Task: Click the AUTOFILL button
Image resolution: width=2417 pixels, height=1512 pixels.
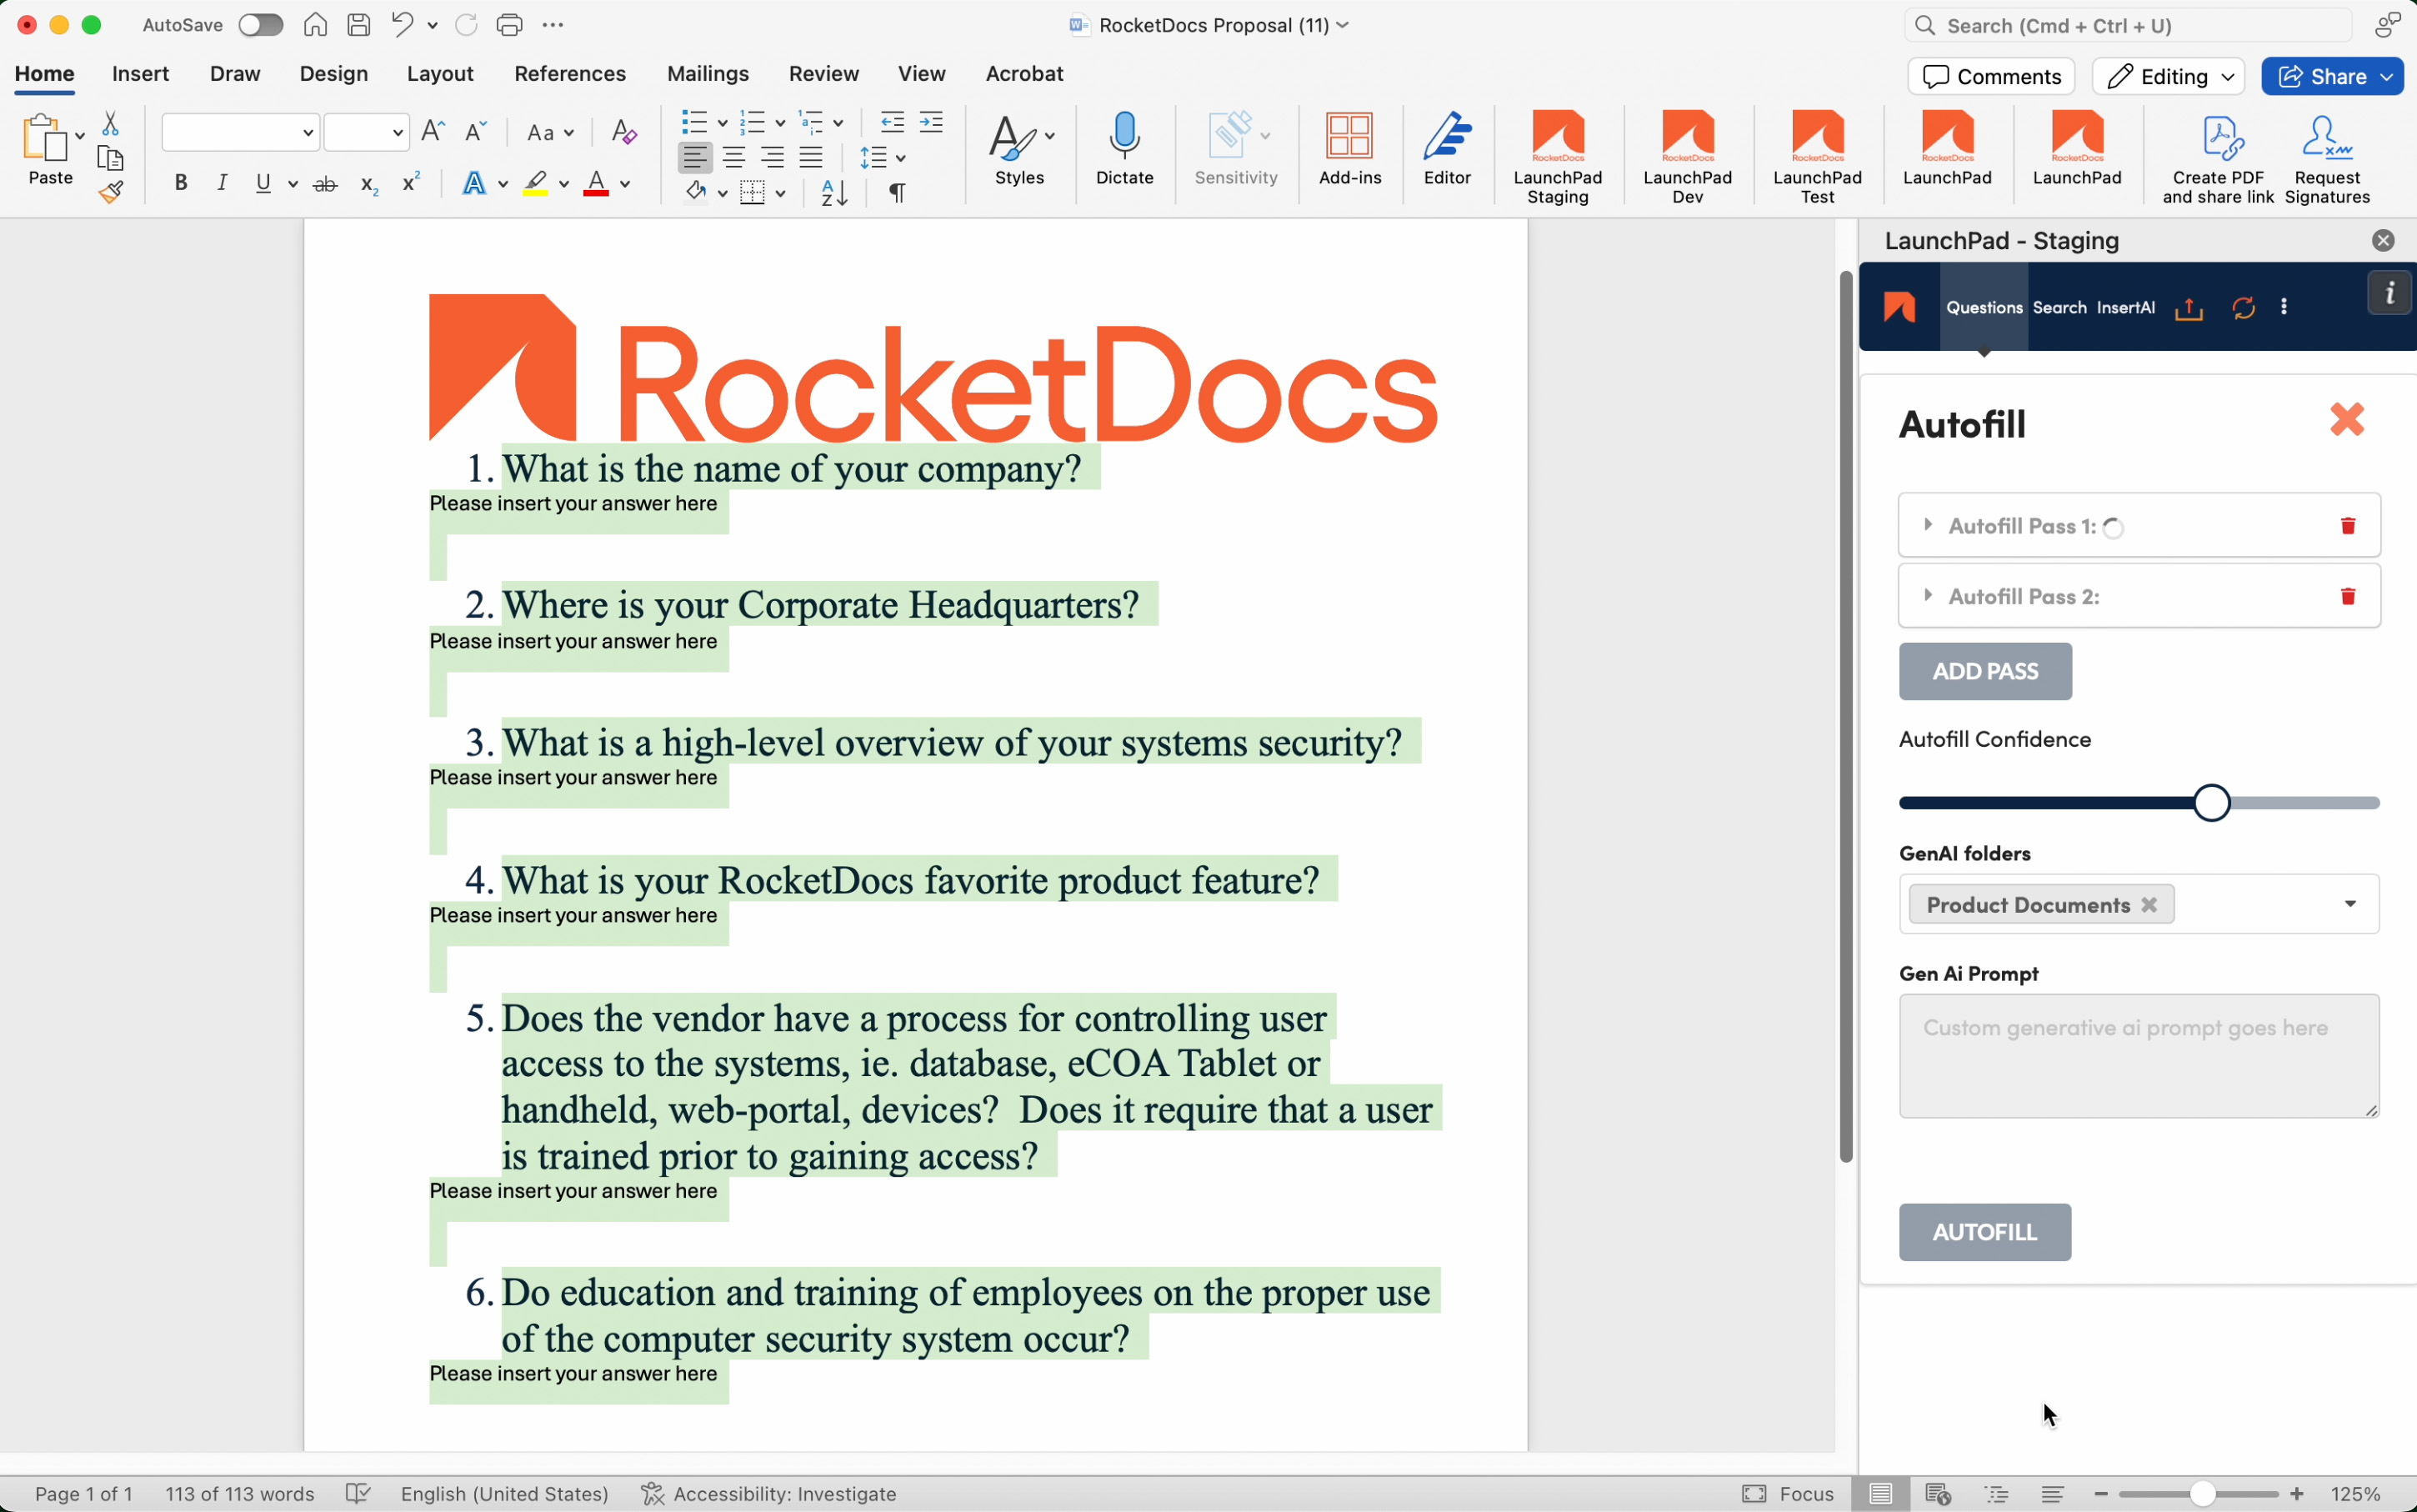Action: coord(1984,1232)
